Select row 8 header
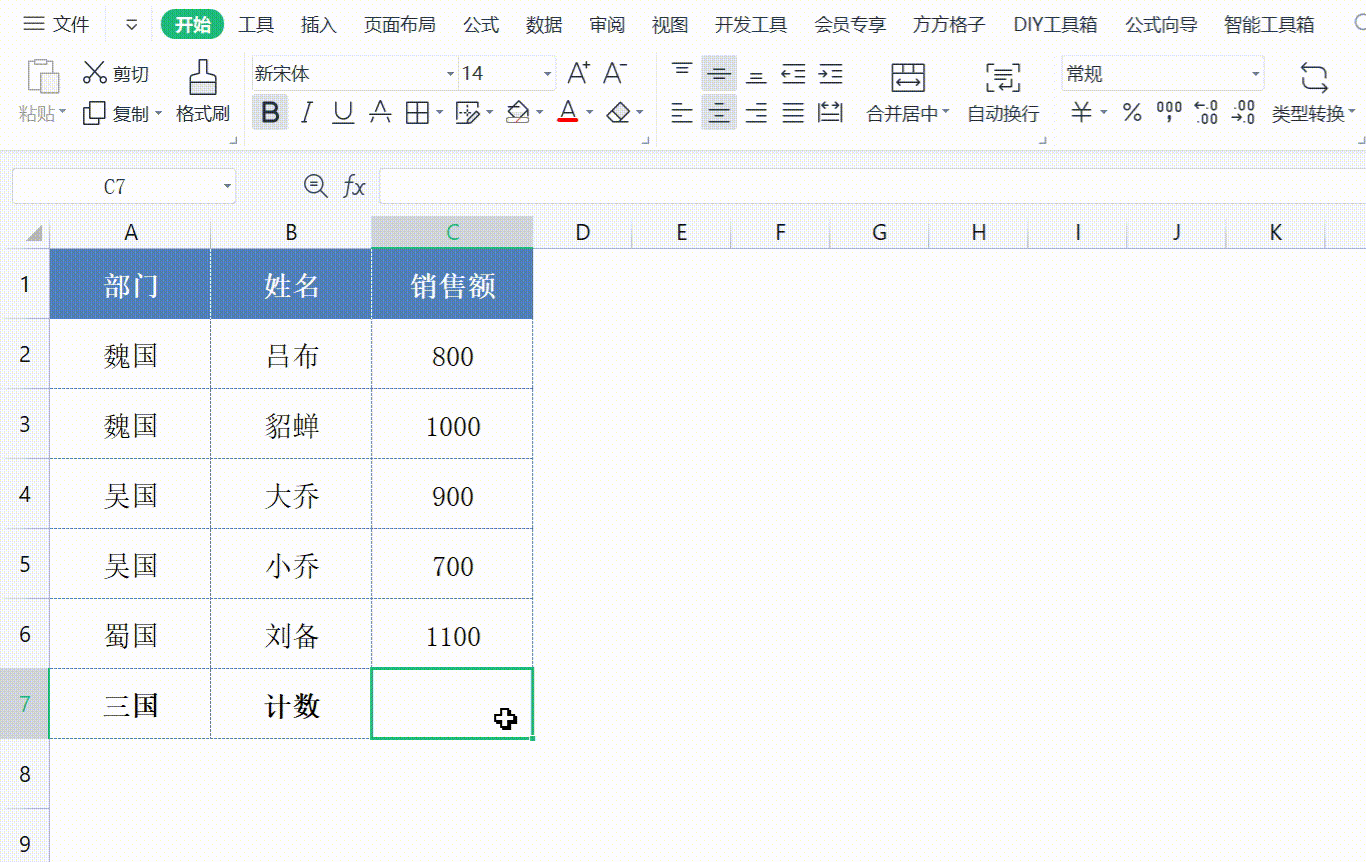Viewport: 1366px width, 862px height. point(25,774)
